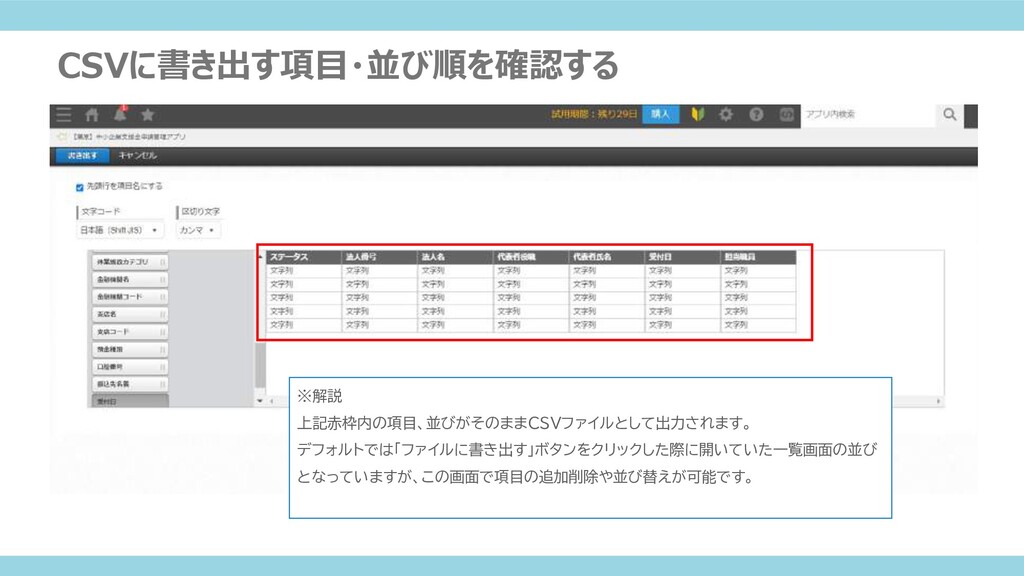Open the 文字コード dropdown 日本語 (Shift JIS)
Image resolution: width=1024 pixels, height=576 pixels.
120,231
